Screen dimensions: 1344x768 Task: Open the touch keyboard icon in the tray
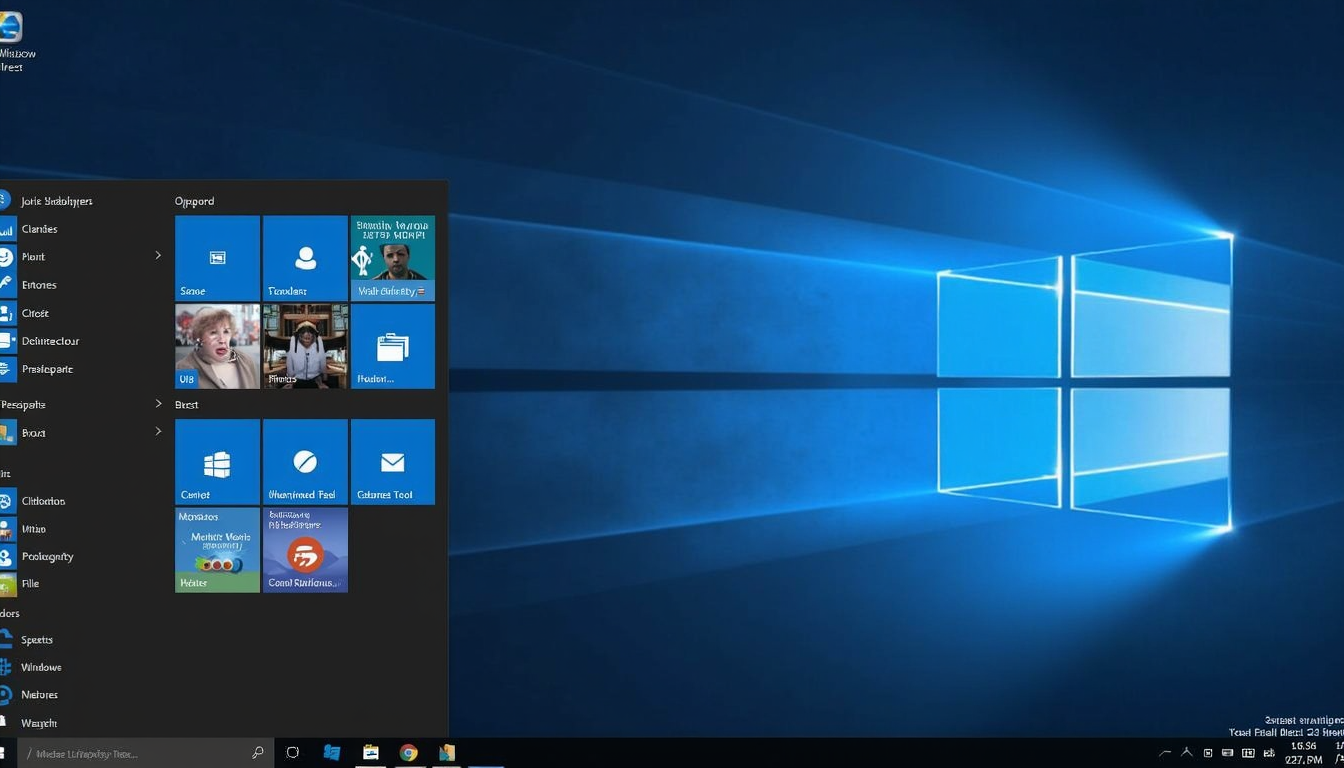(1227, 752)
